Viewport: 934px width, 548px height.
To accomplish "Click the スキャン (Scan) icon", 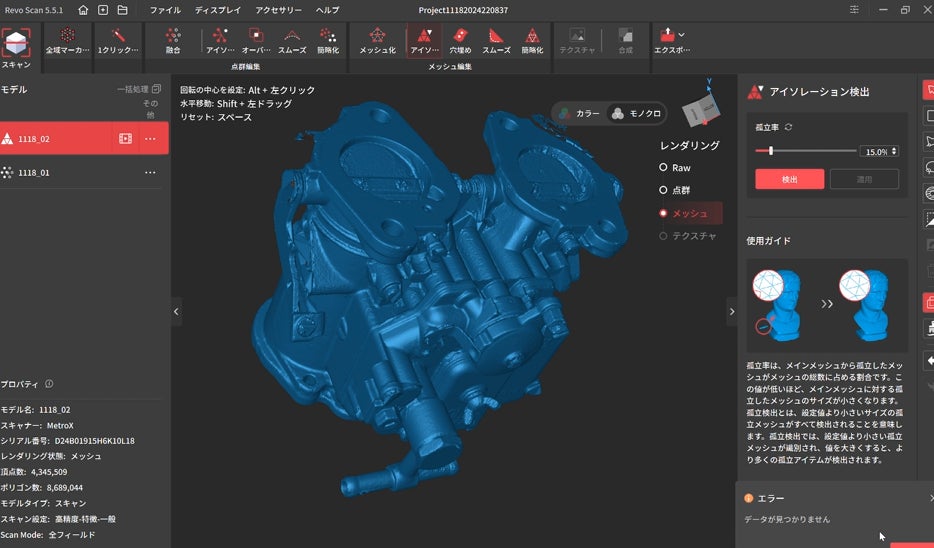I will [x=16, y=46].
